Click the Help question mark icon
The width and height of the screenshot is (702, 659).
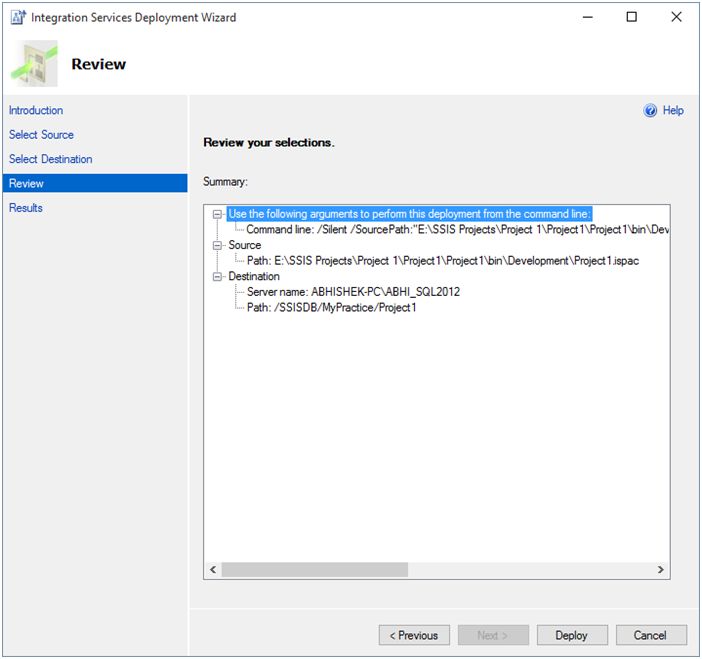coord(650,110)
